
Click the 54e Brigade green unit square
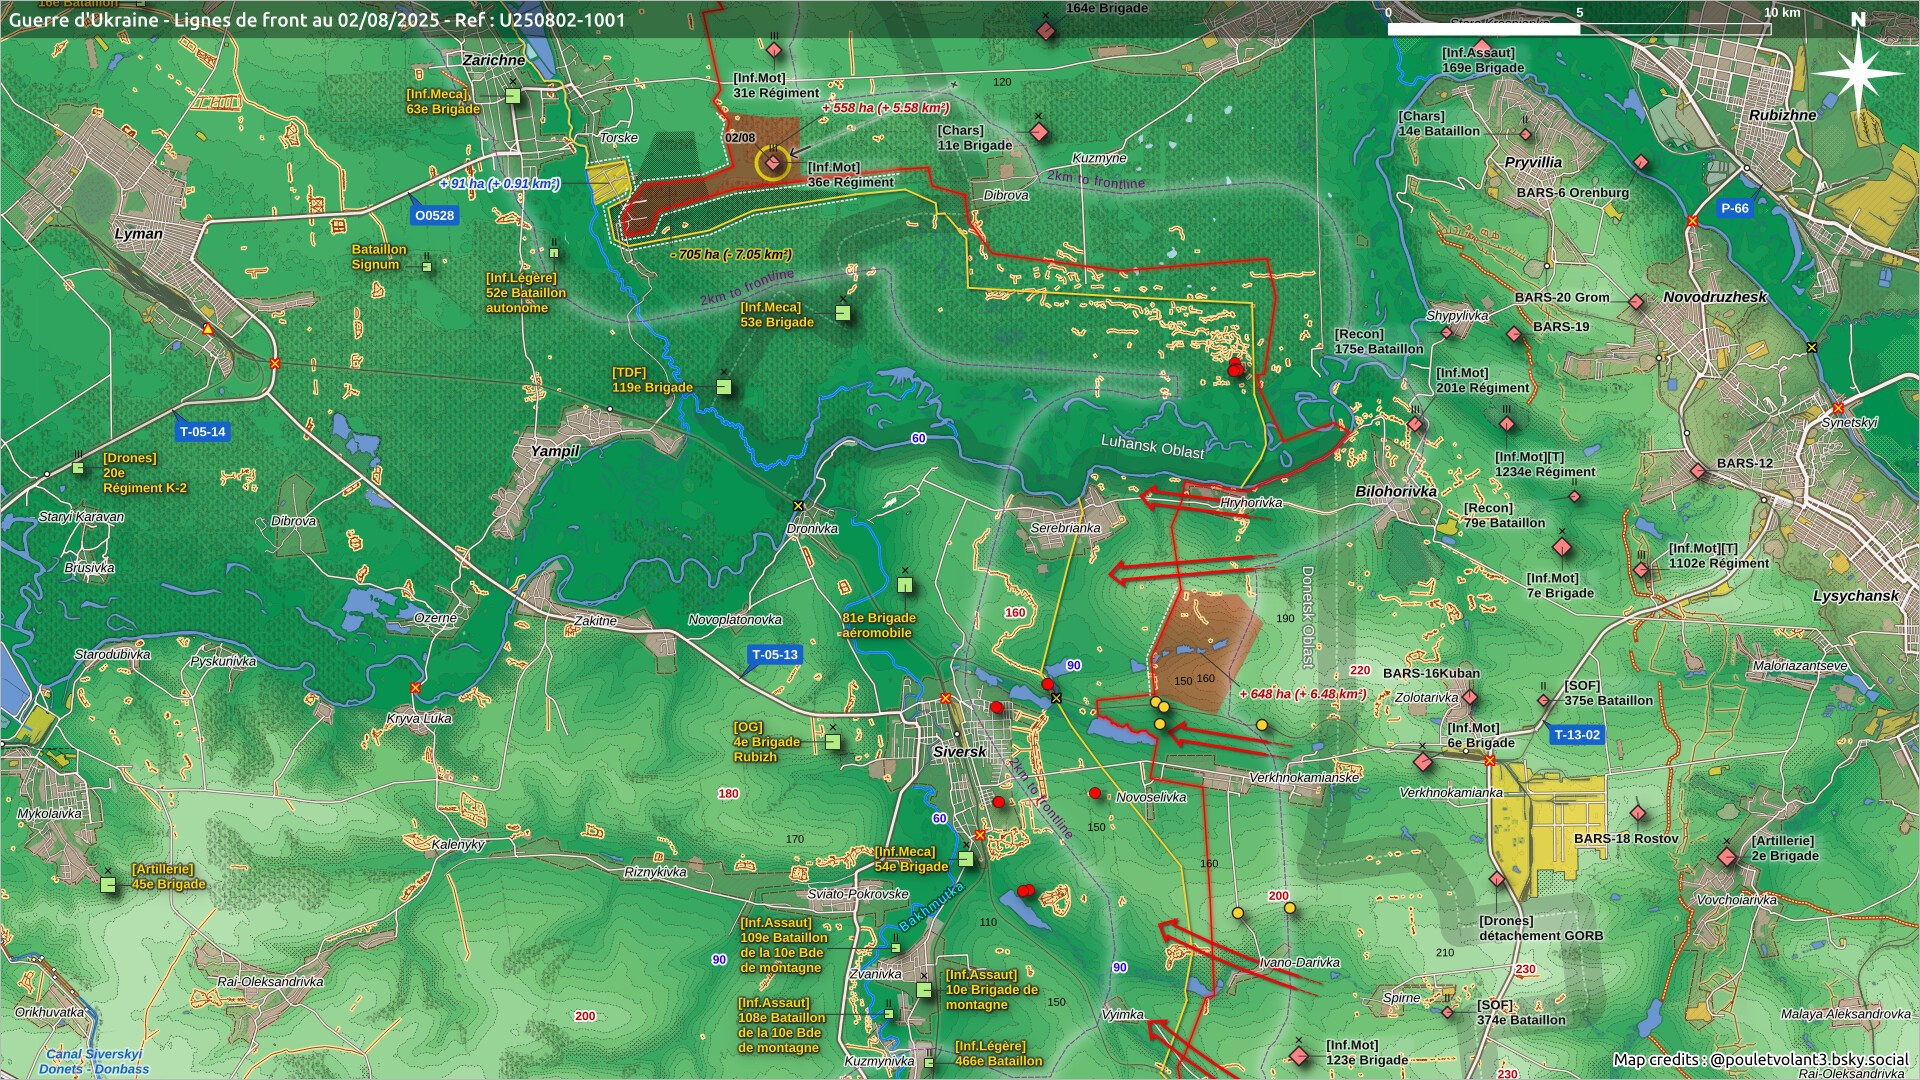click(966, 859)
